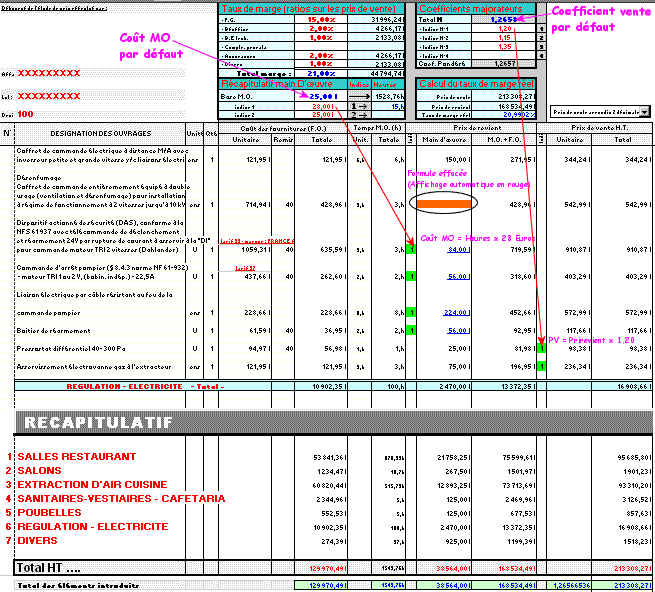Select the Total M coefficient 1,2650 cell
The image size is (655, 592).
pos(503,19)
